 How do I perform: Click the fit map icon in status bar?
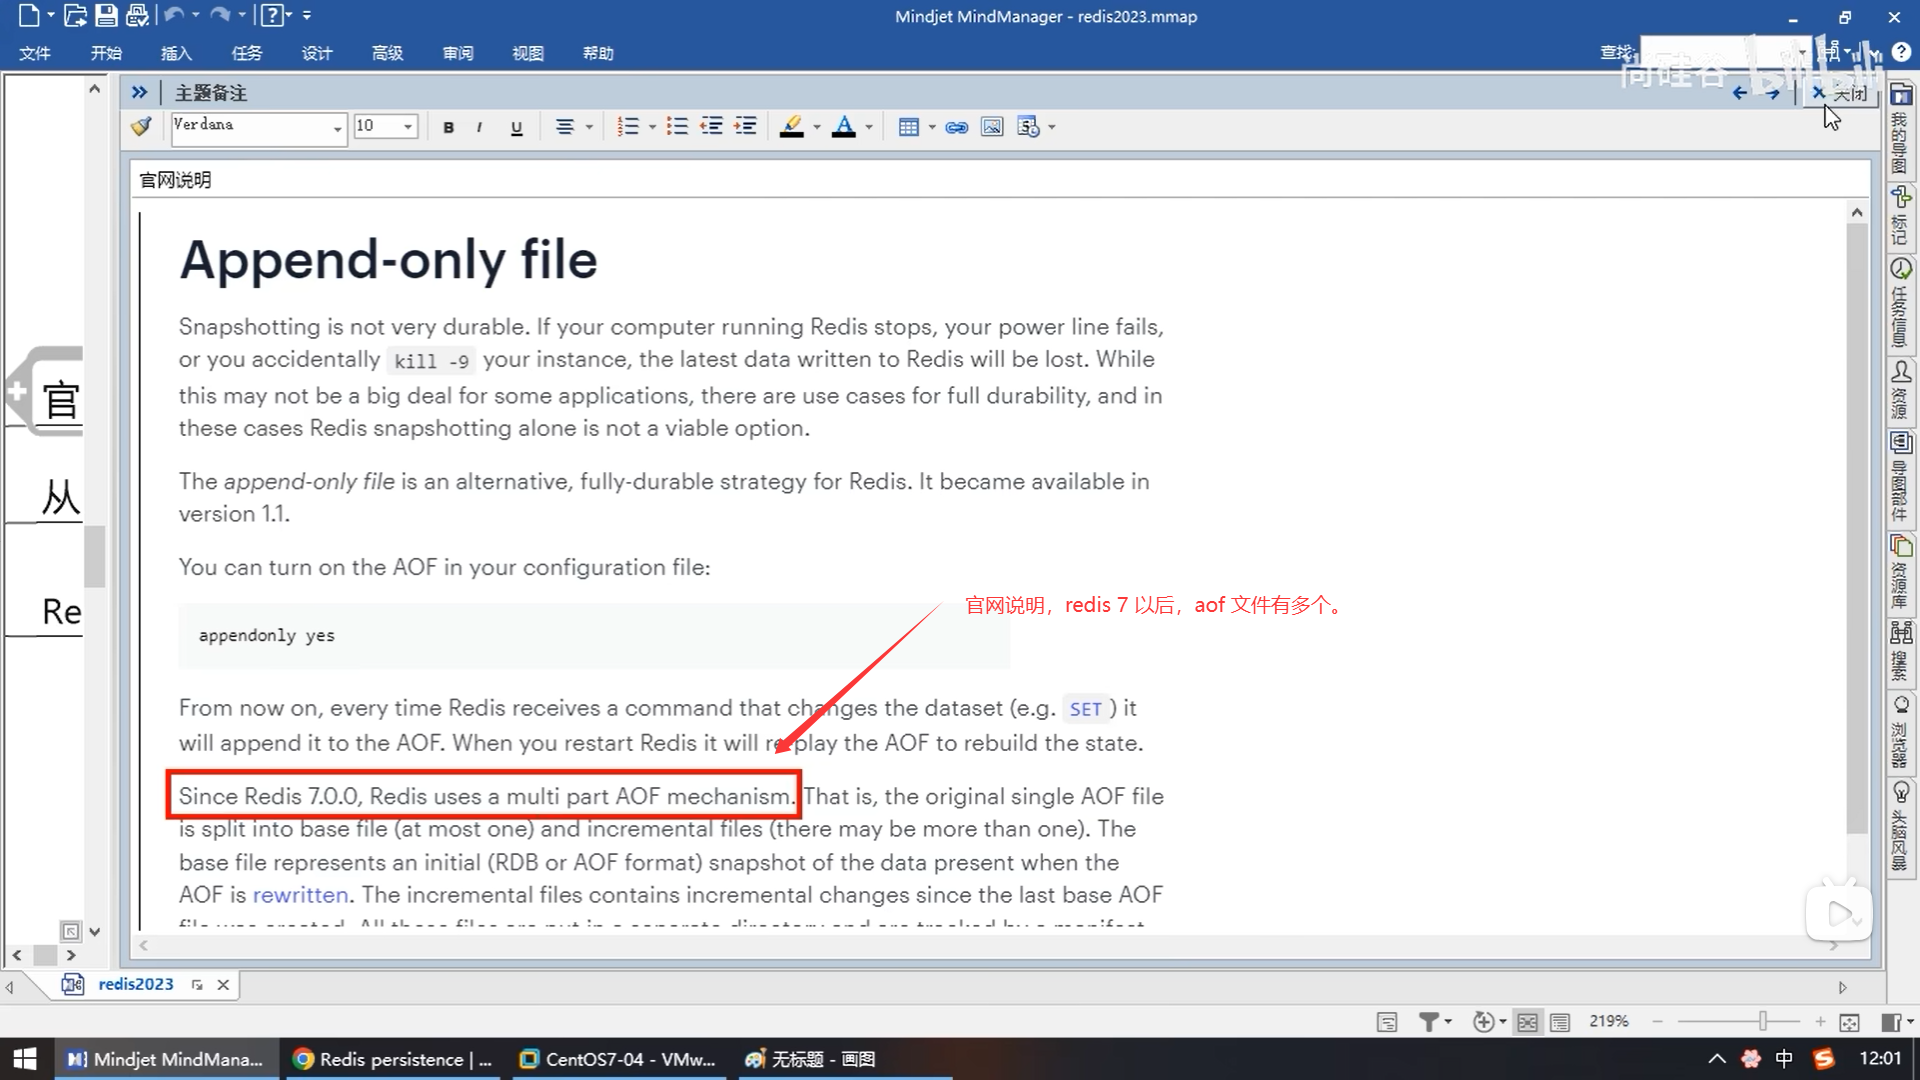tap(1849, 1022)
